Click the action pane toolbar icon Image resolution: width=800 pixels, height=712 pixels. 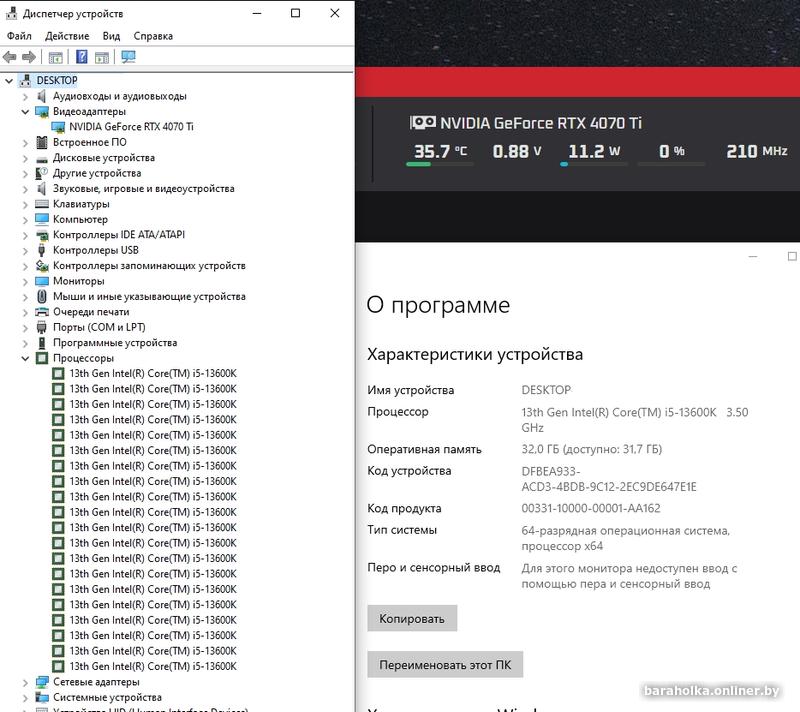click(102, 57)
